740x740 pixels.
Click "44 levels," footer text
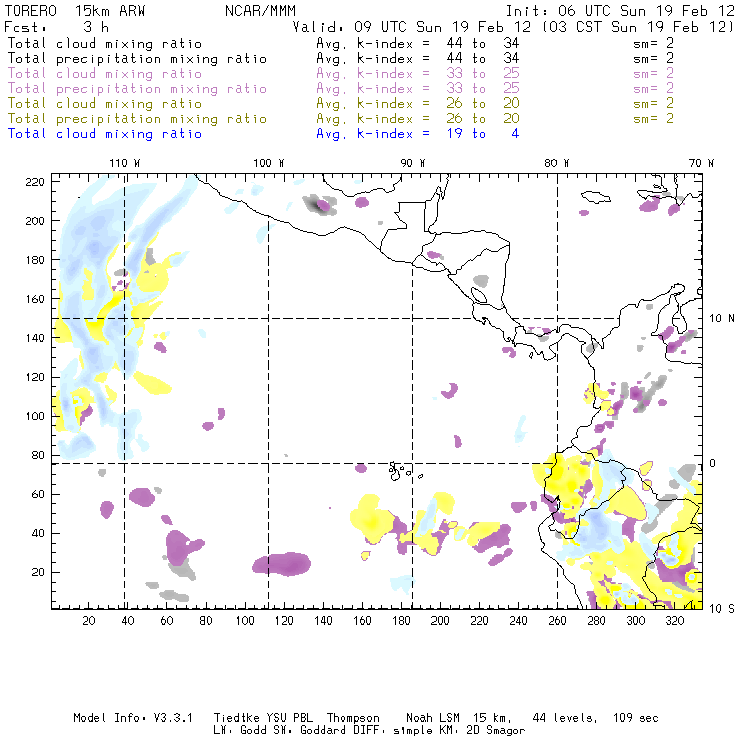click(x=565, y=718)
